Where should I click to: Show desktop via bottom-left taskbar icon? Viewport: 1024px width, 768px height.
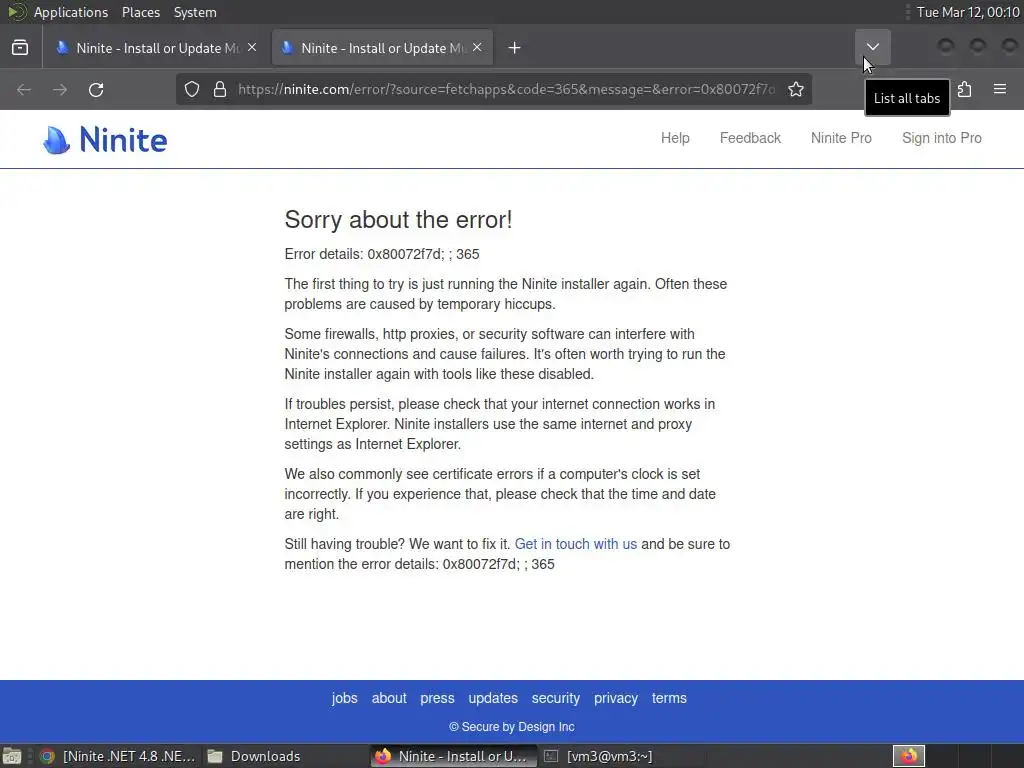[12, 756]
